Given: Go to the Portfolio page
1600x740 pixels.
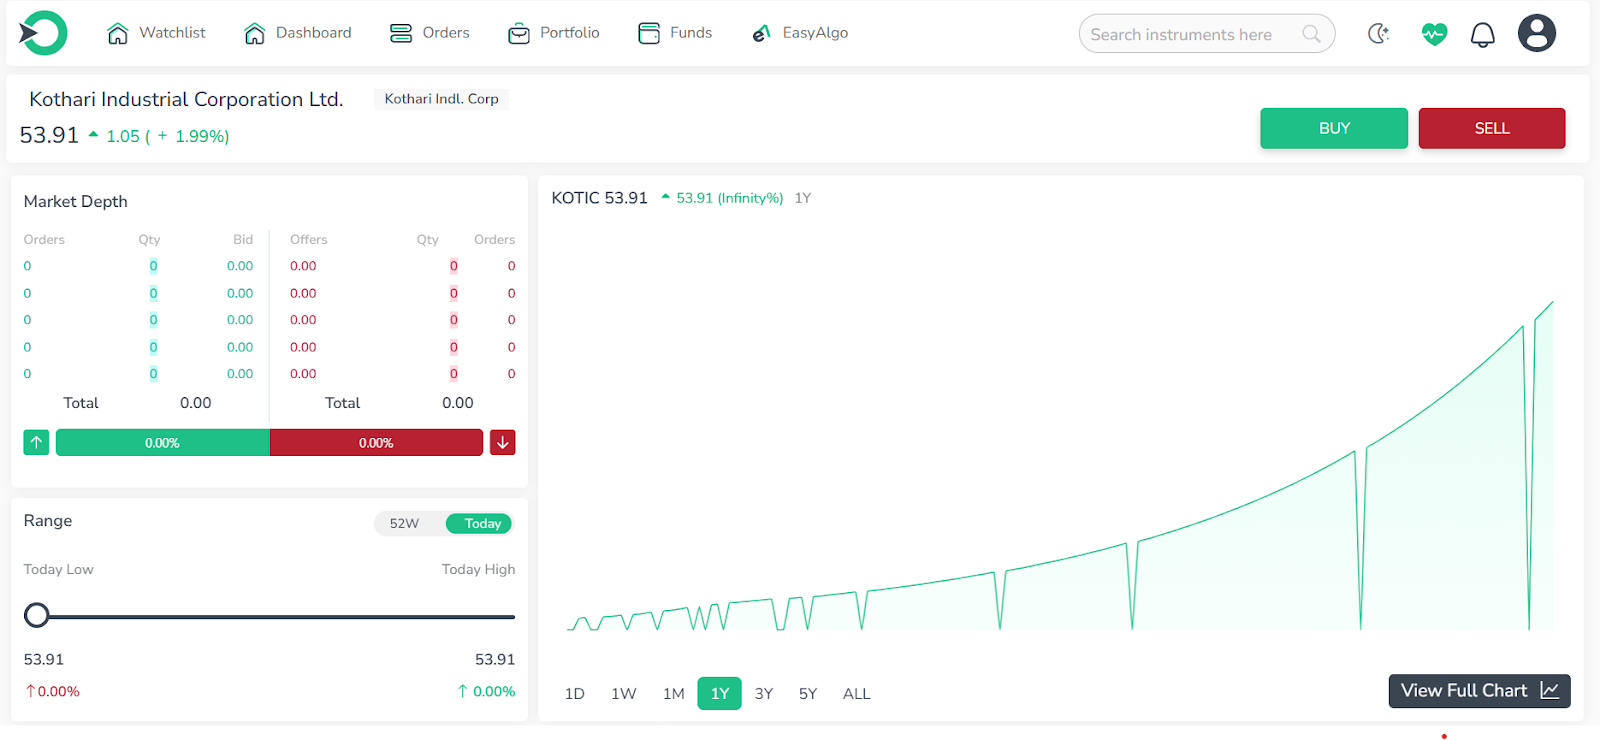Looking at the screenshot, I should coord(554,33).
